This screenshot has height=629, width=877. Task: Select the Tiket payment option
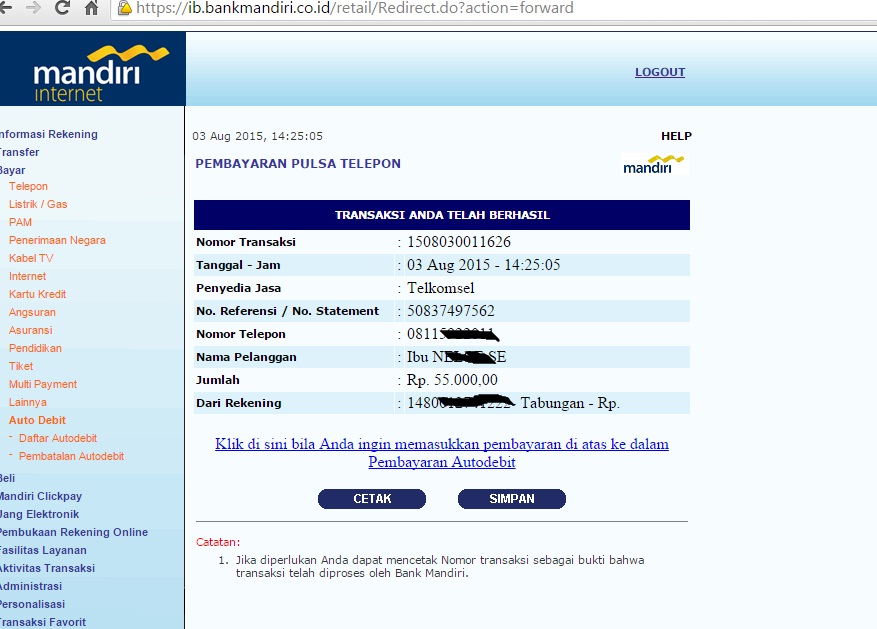pos(21,366)
